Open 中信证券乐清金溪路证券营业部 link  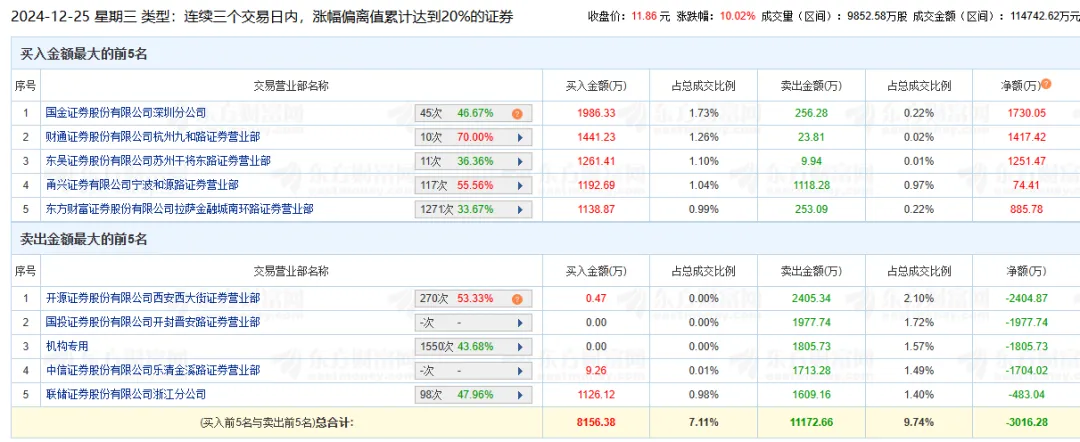point(152,370)
